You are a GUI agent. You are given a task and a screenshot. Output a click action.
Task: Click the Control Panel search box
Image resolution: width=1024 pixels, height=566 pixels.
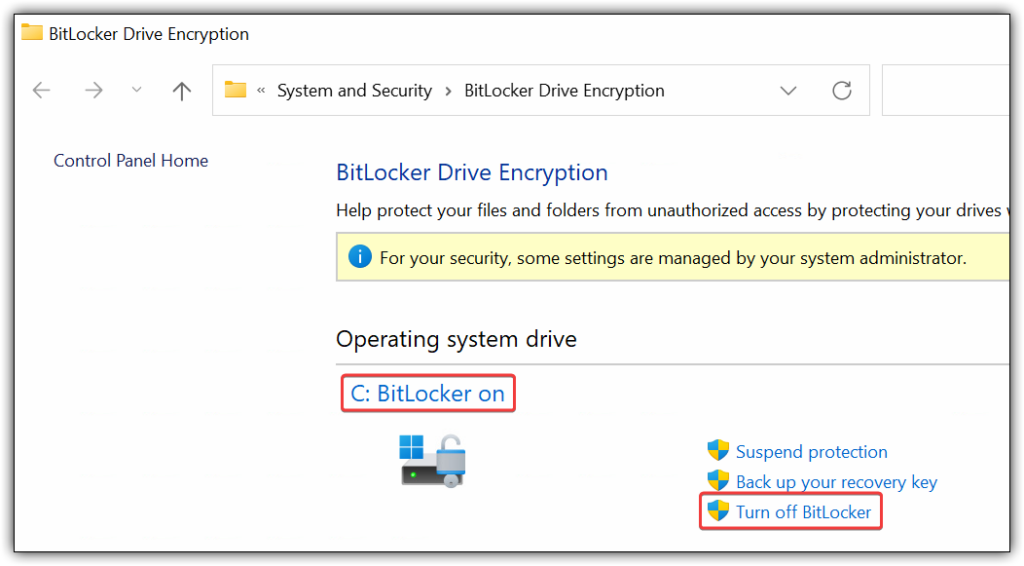[946, 90]
